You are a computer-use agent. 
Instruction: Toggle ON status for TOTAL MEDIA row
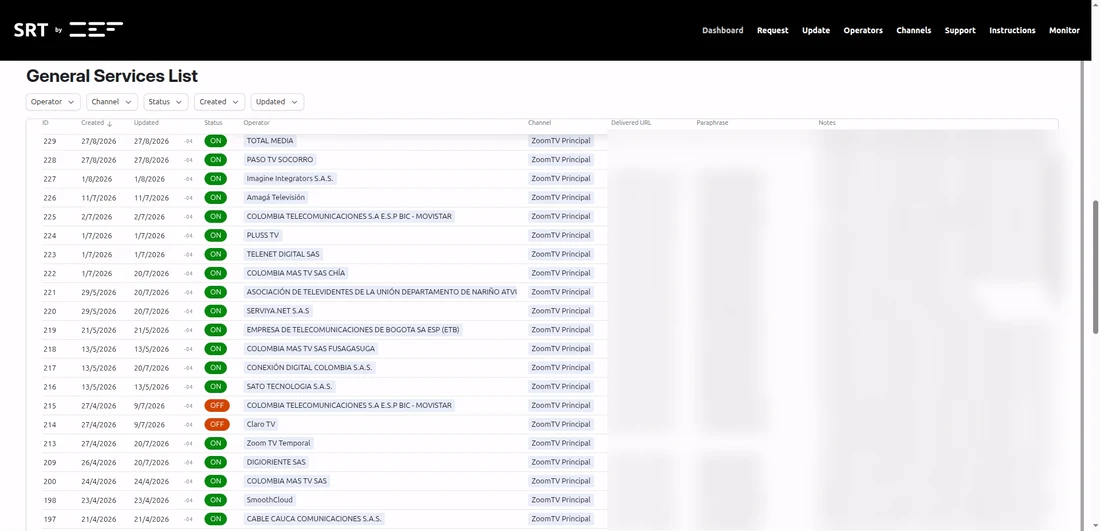click(215, 141)
